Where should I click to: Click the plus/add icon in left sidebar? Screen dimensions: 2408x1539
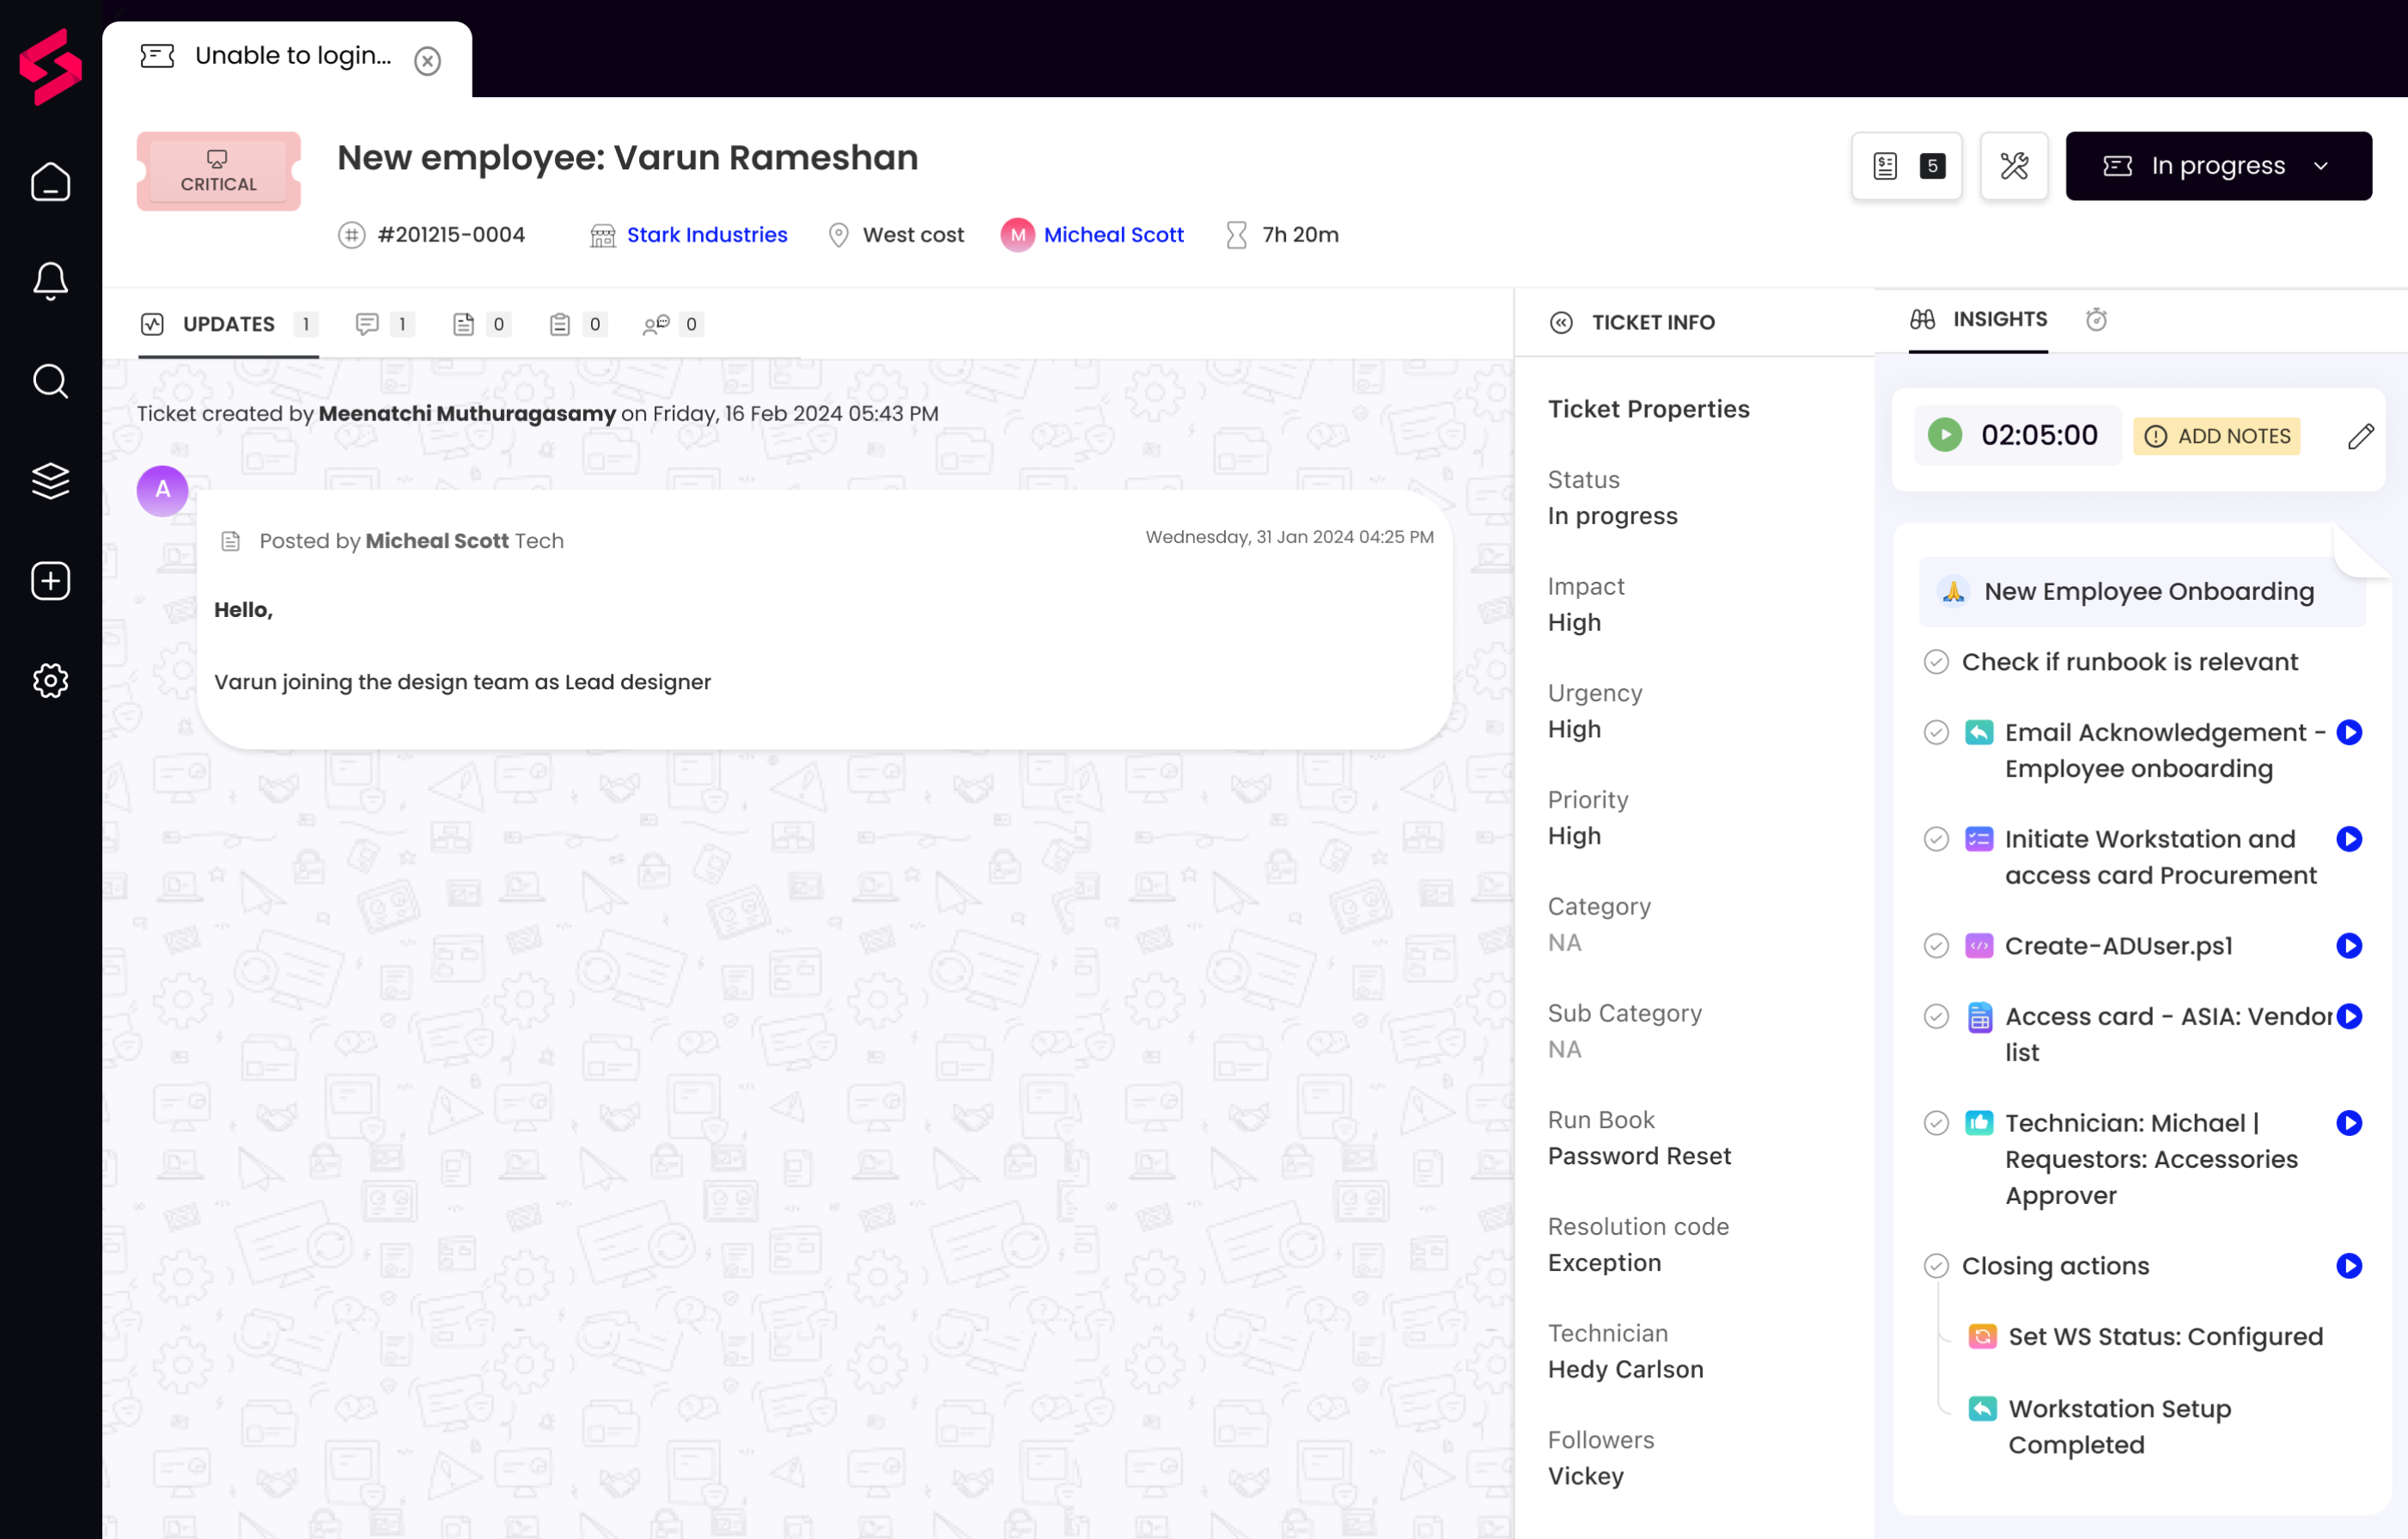coord(51,581)
